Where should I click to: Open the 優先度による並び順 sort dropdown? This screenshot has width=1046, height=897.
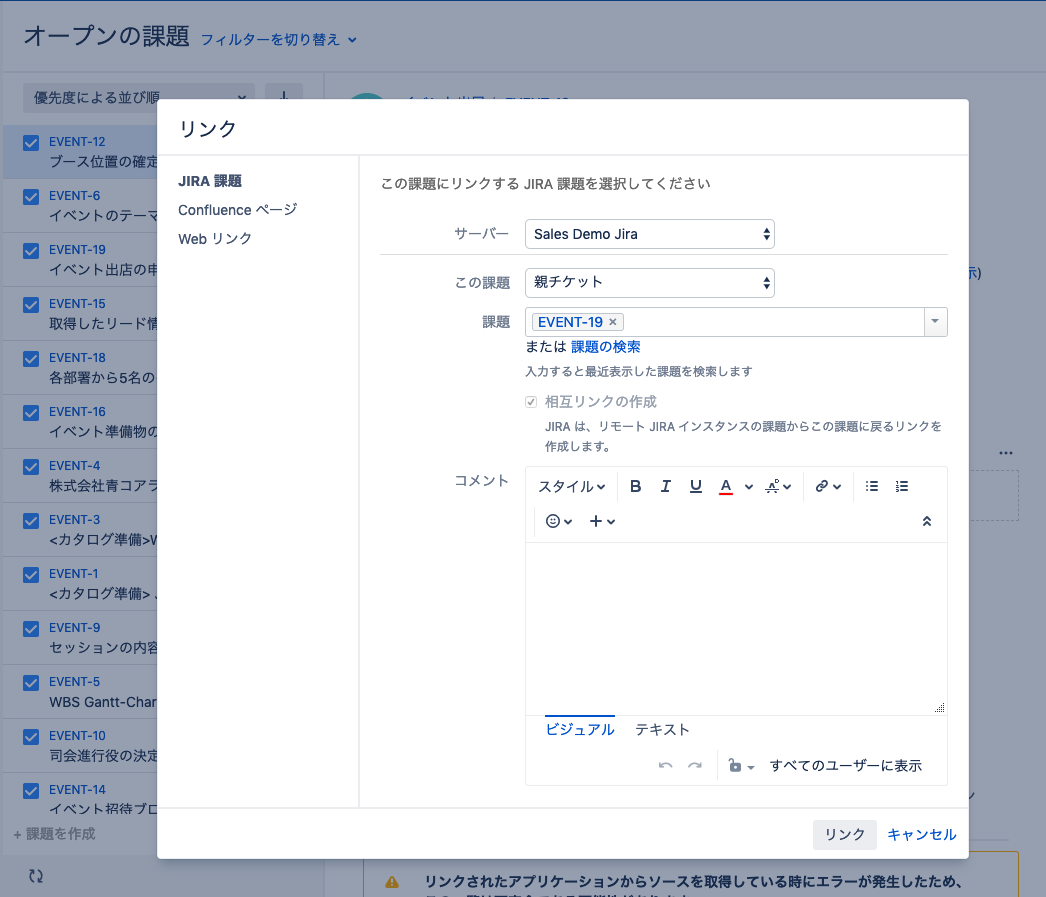139,97
